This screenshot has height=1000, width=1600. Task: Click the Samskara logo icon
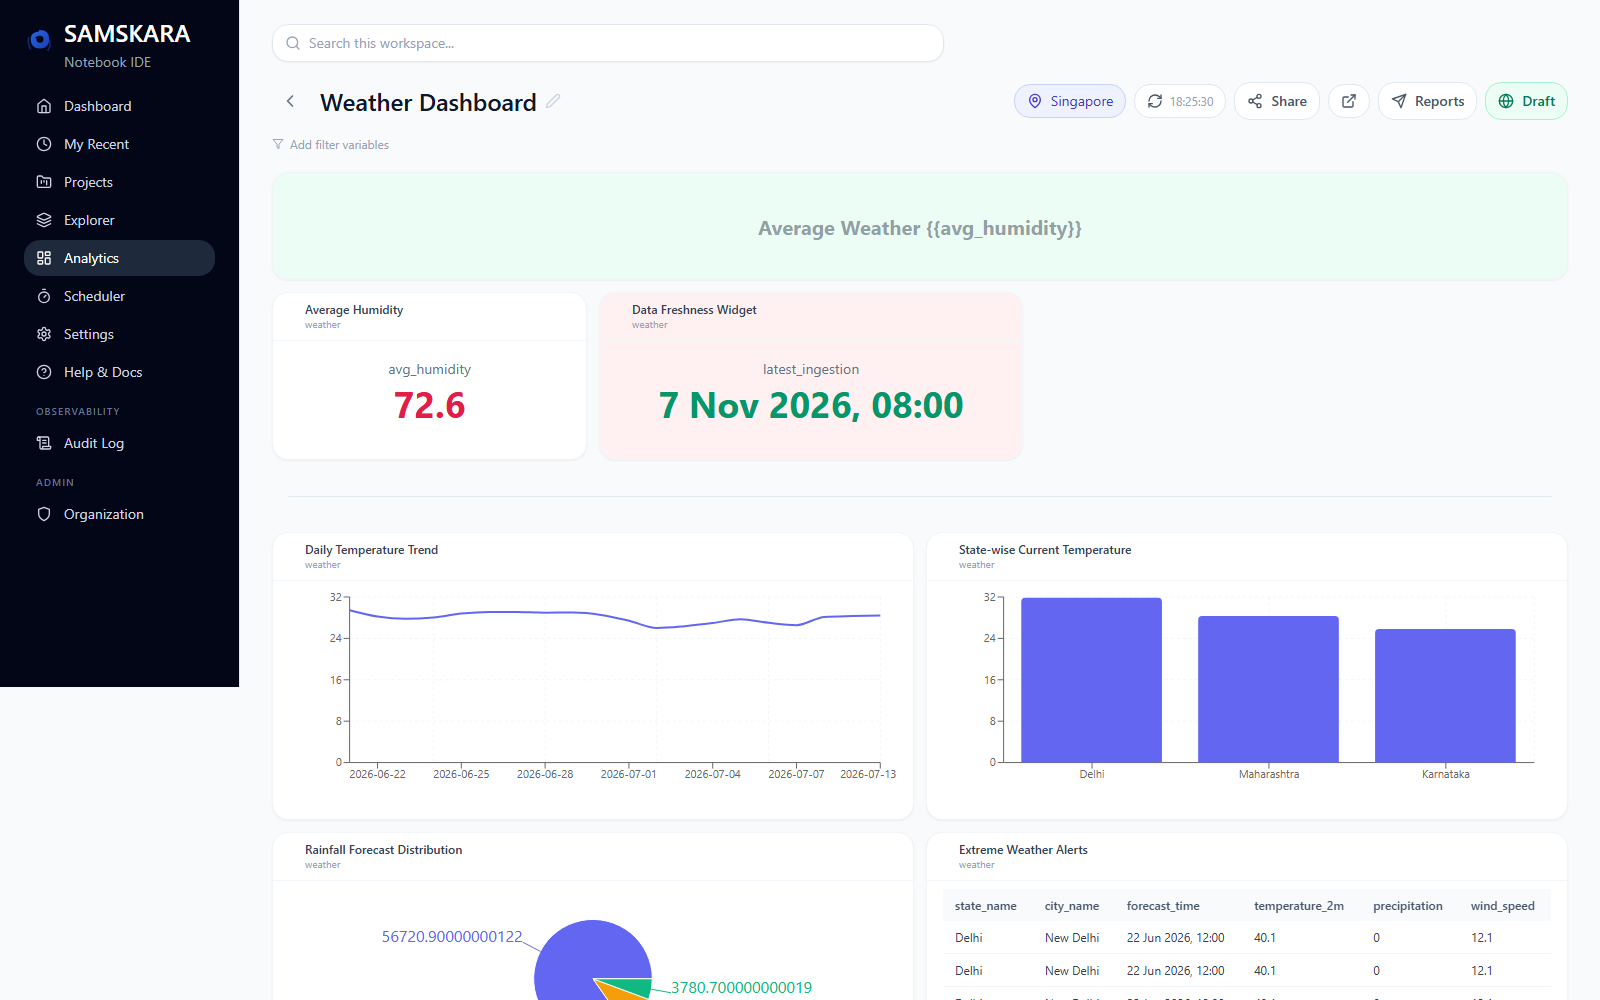pos(40,40)
